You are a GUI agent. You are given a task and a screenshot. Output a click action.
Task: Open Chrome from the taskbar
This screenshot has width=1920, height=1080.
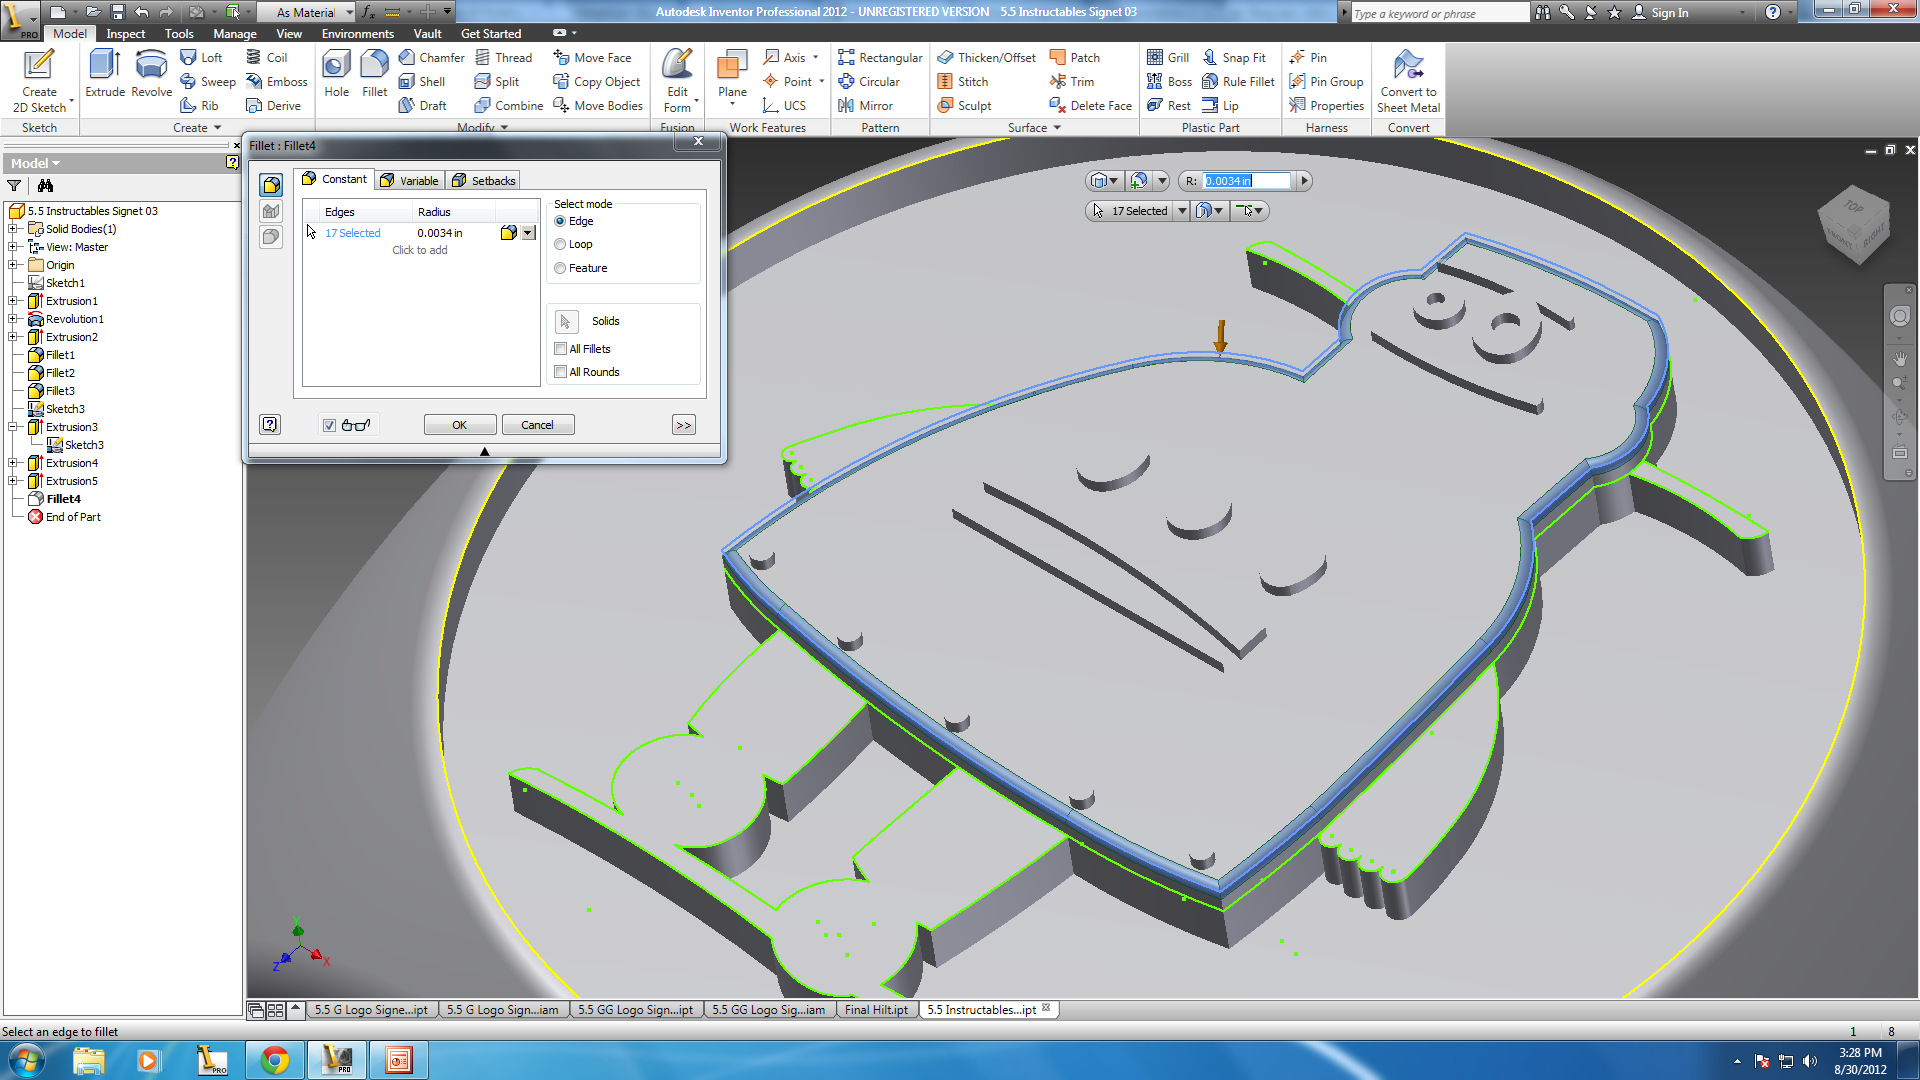274,1060
